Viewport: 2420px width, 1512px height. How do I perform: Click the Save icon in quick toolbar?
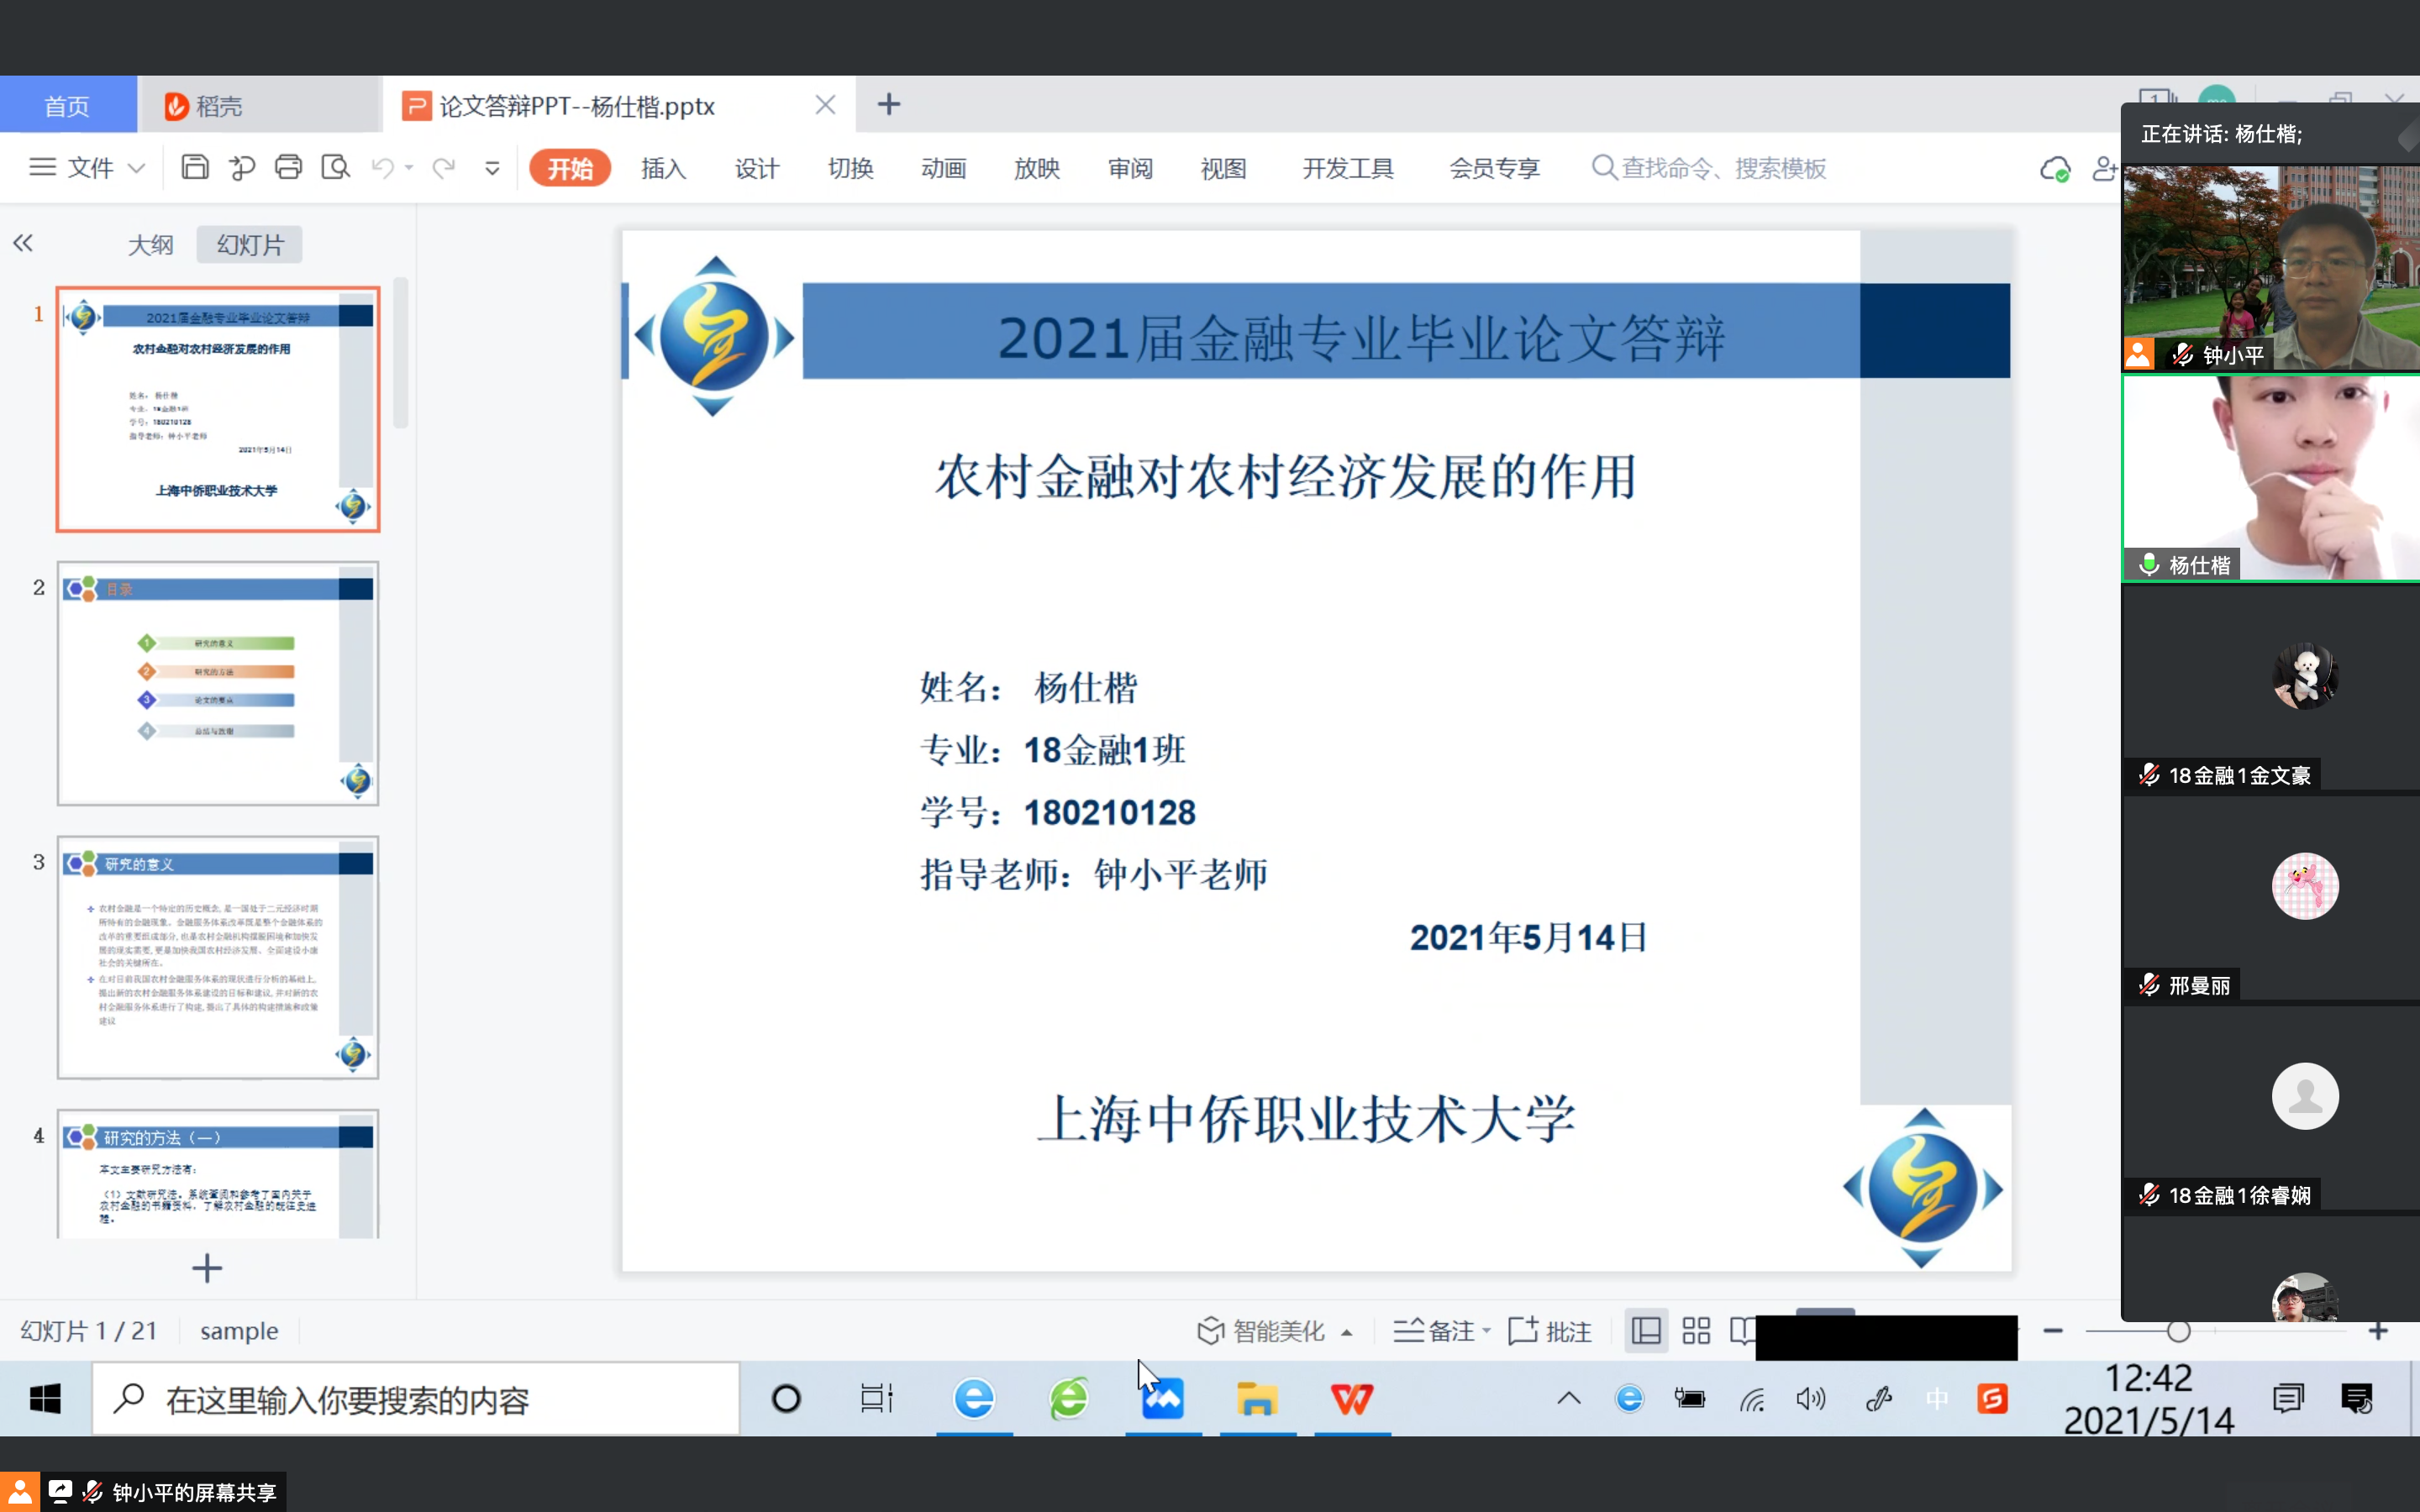[195, 167]
